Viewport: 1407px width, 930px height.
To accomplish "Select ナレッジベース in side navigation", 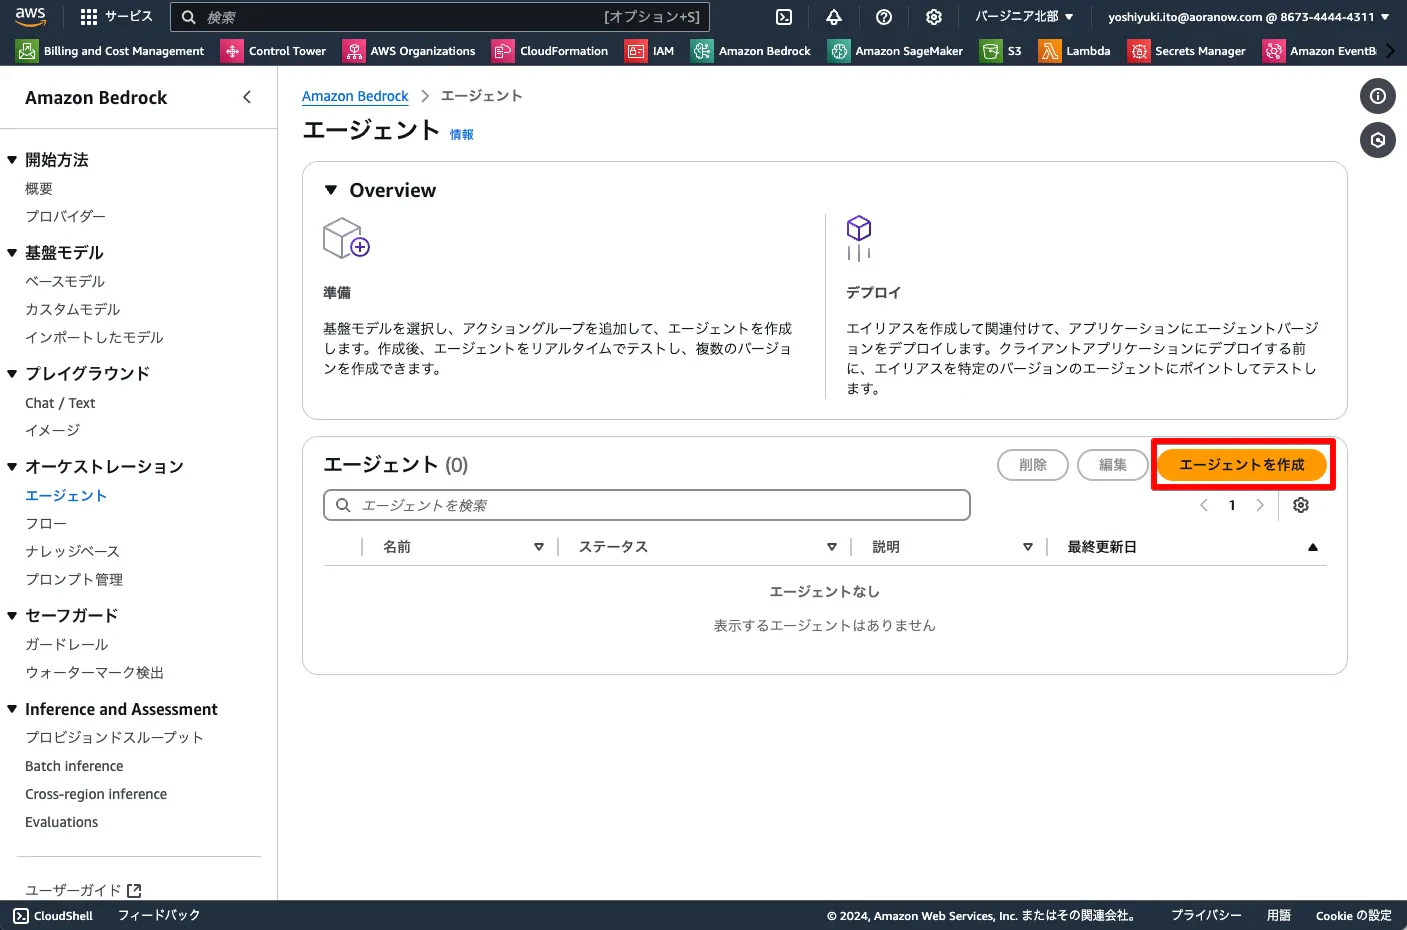I will point(72,552).
